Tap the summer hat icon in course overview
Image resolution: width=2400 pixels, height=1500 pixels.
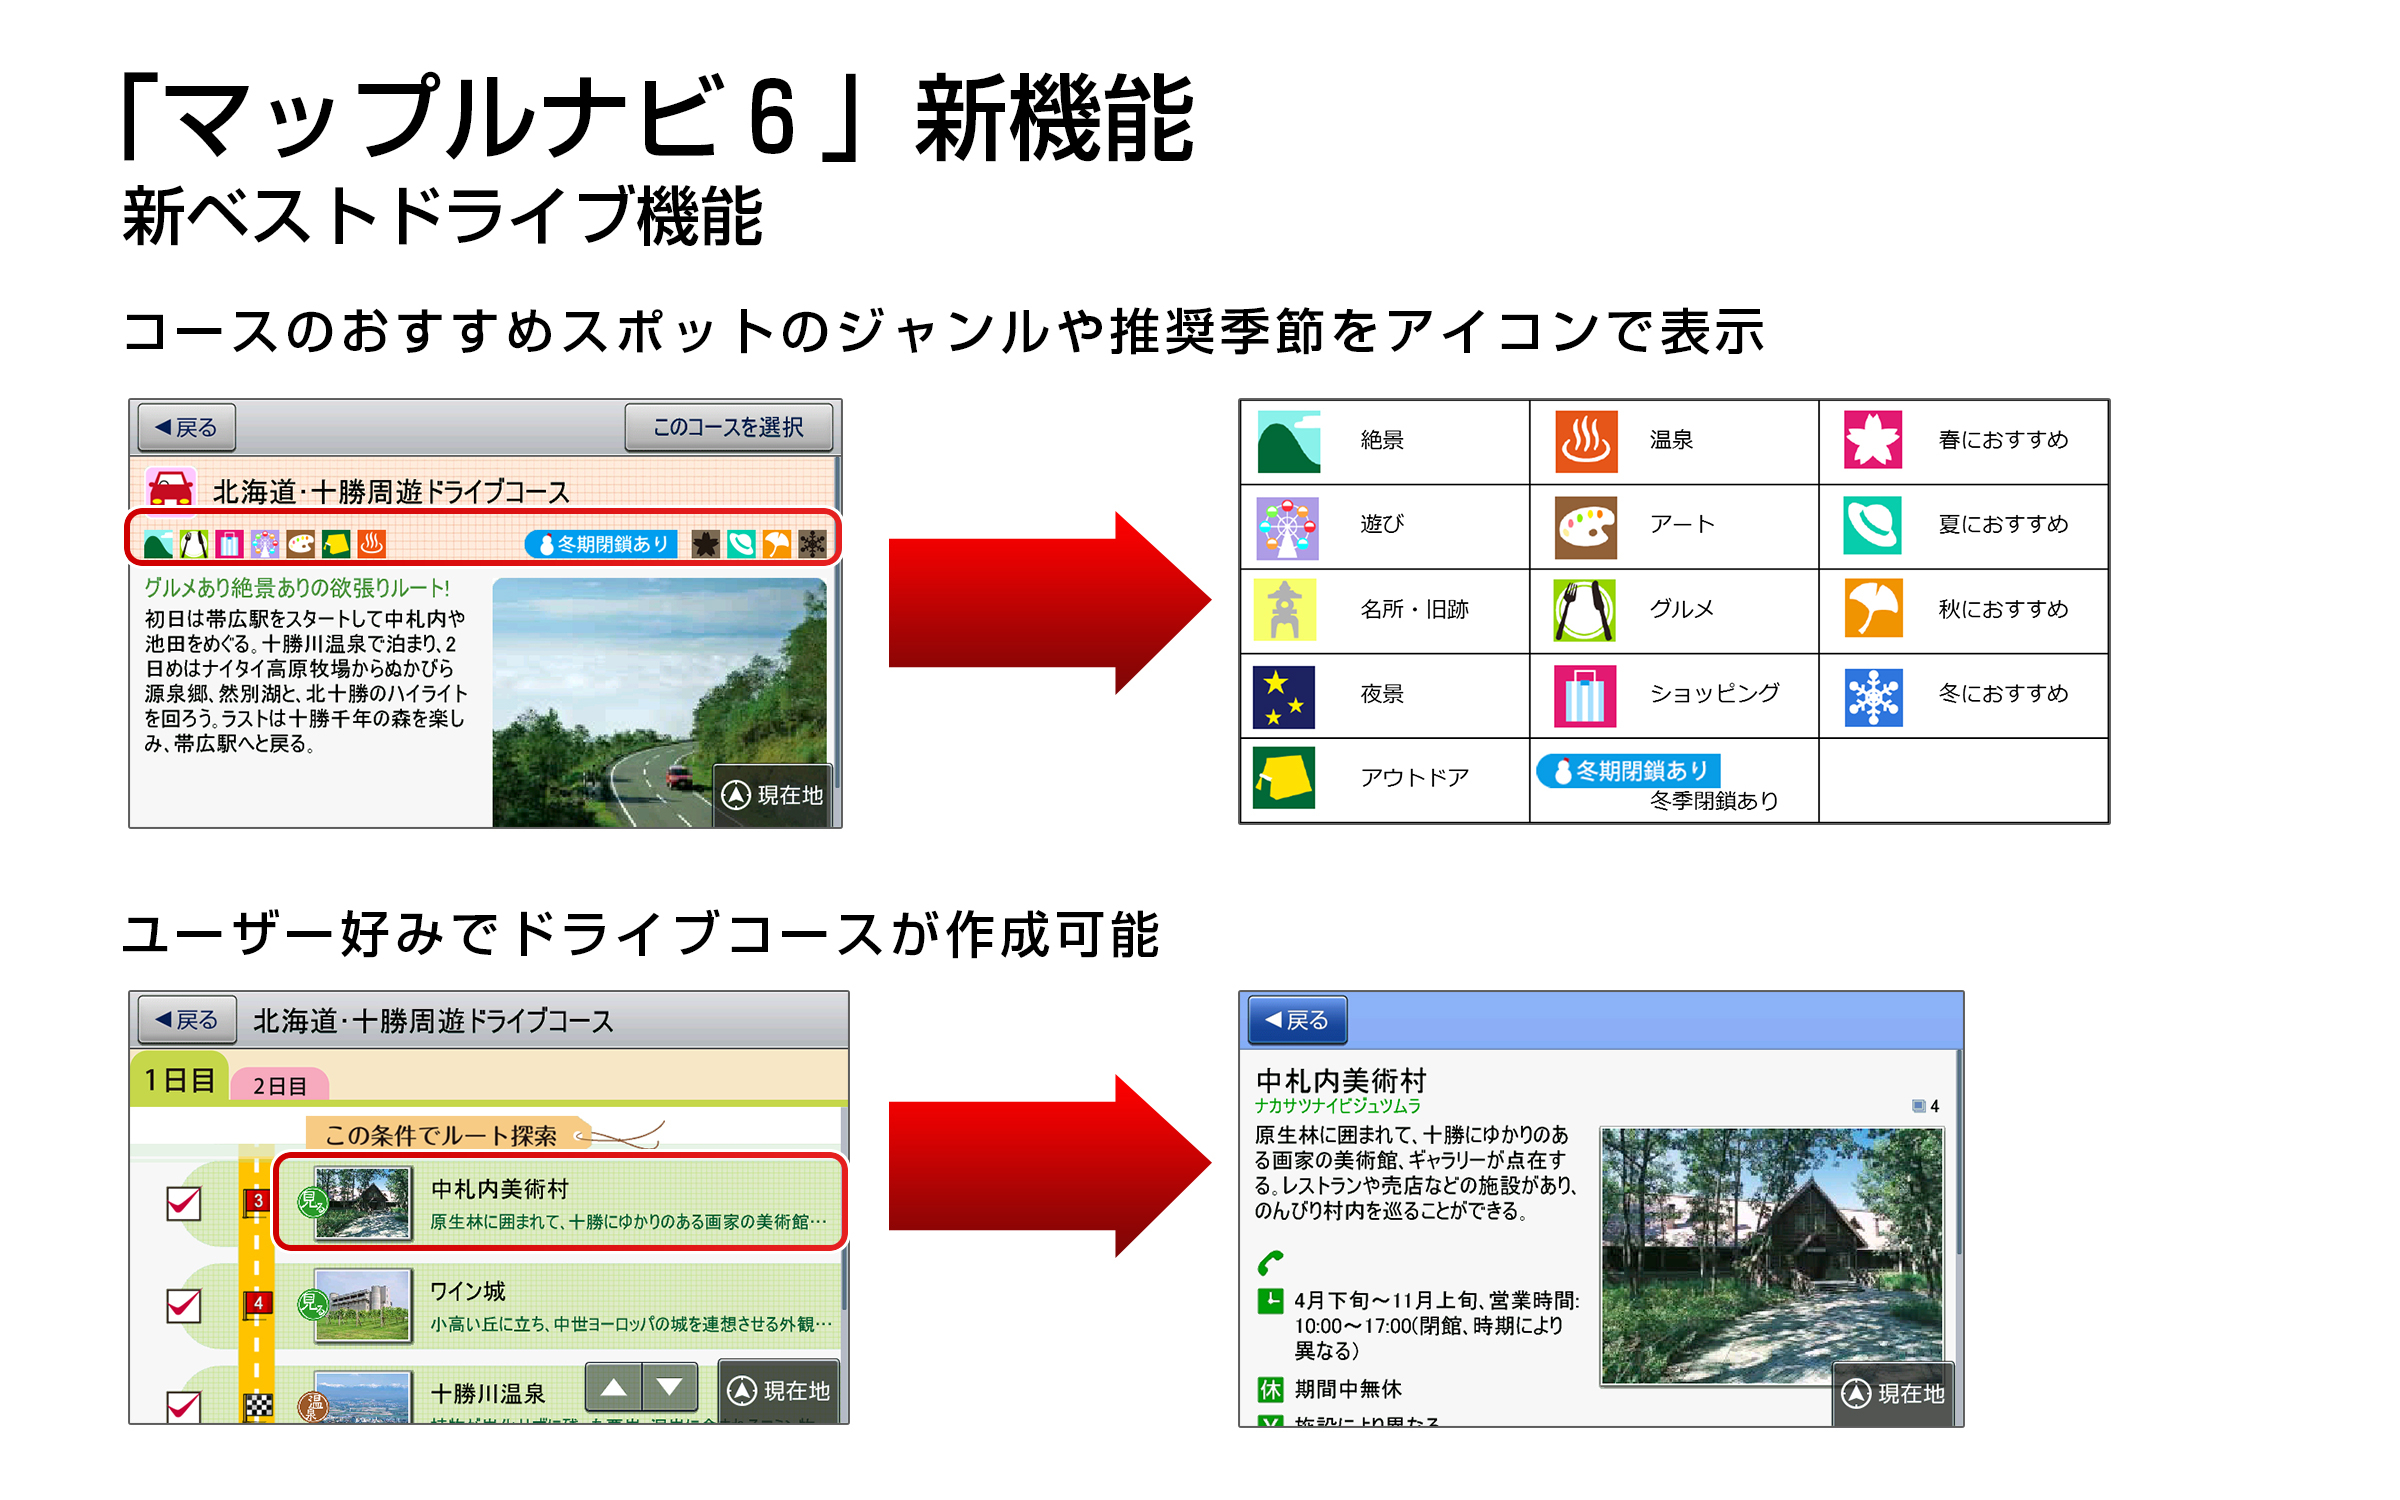[741, 544]
